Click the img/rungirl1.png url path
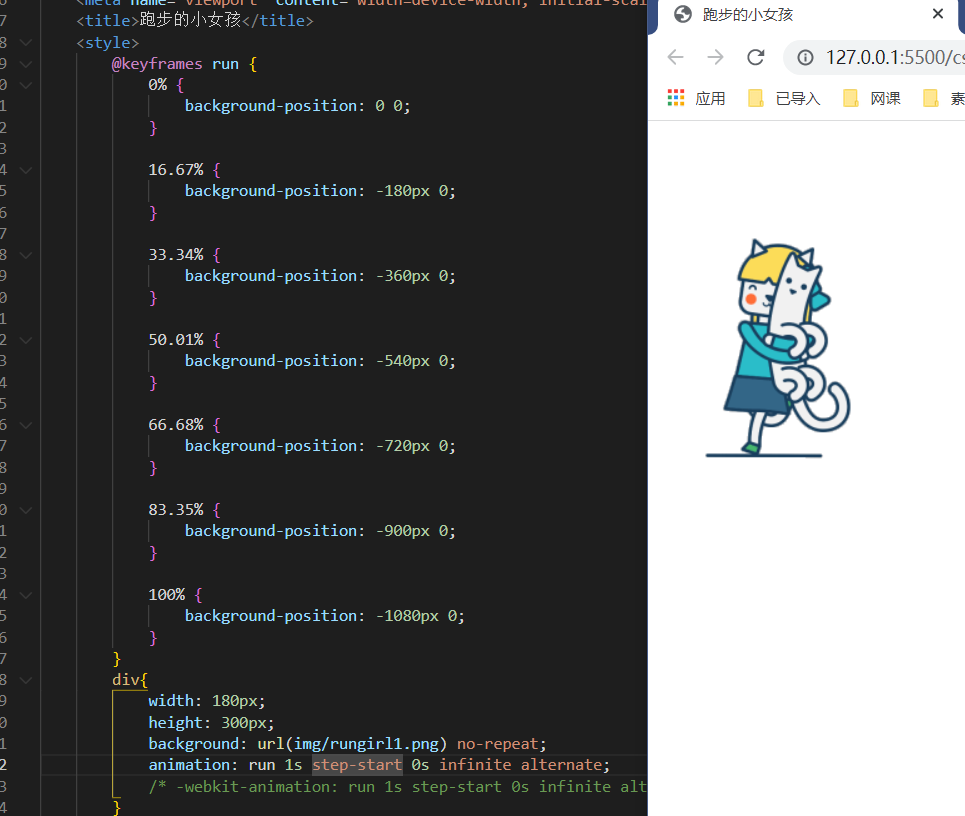 click(x=366, y=744)
